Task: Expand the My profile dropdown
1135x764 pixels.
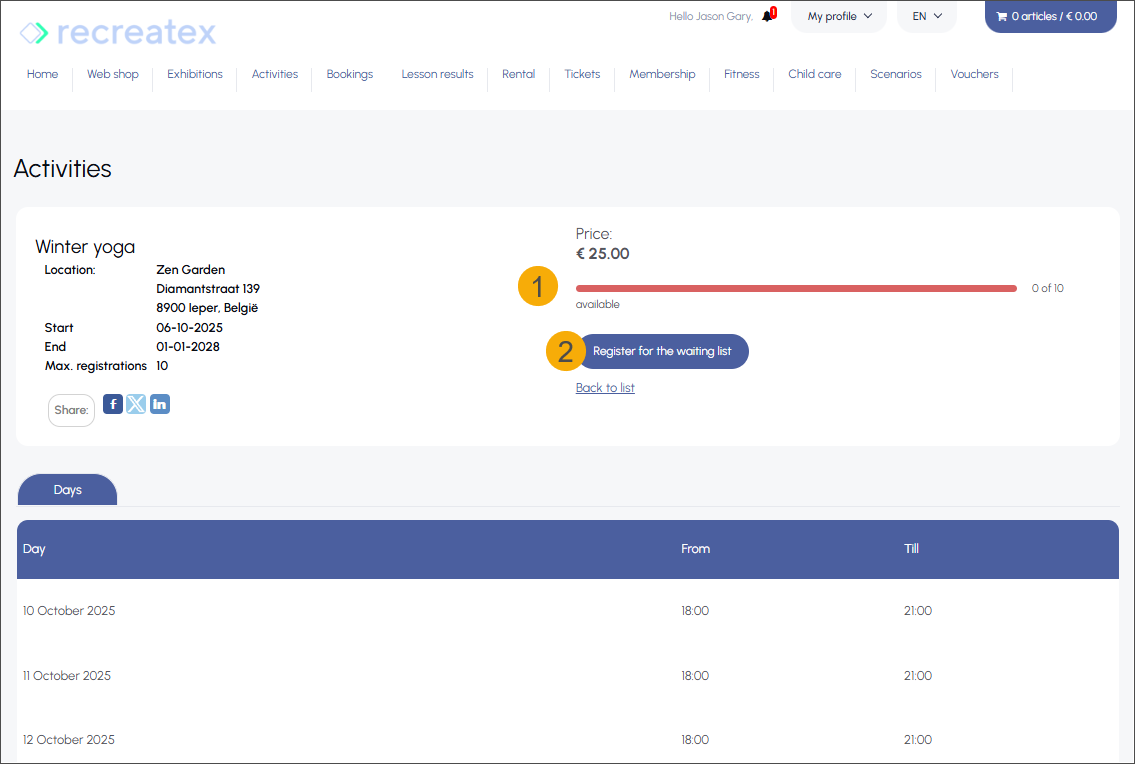Action: tap(839, 16)
